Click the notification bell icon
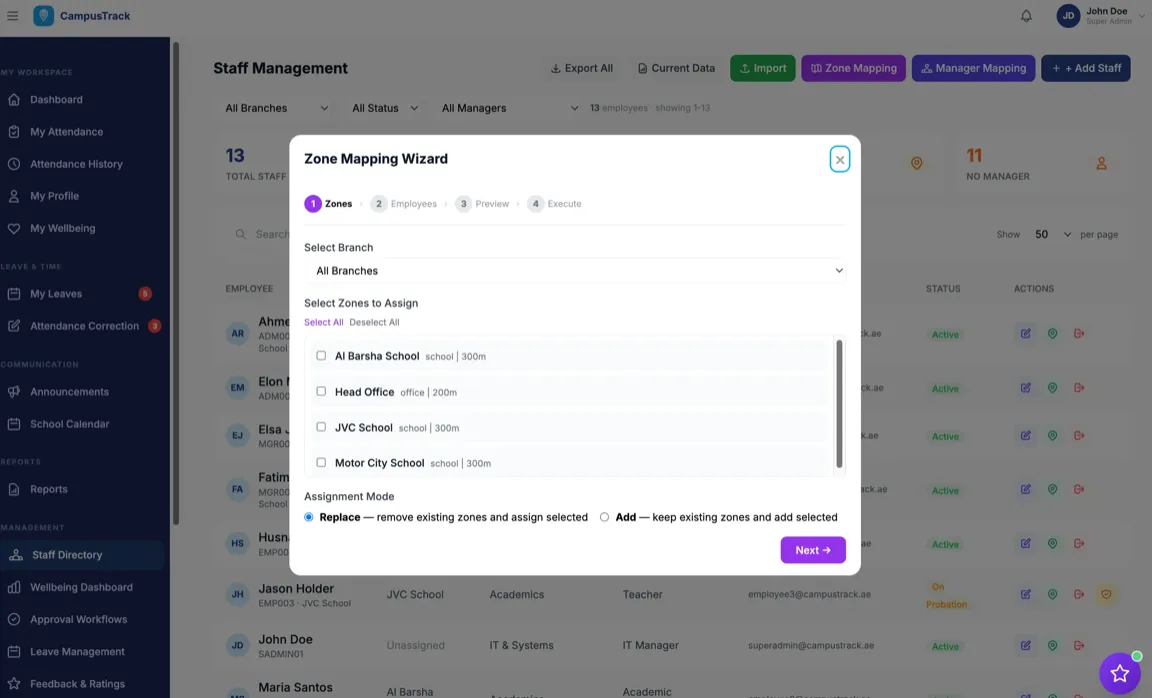Screen dimensions: 1152x698 (x=1026, y=16)
